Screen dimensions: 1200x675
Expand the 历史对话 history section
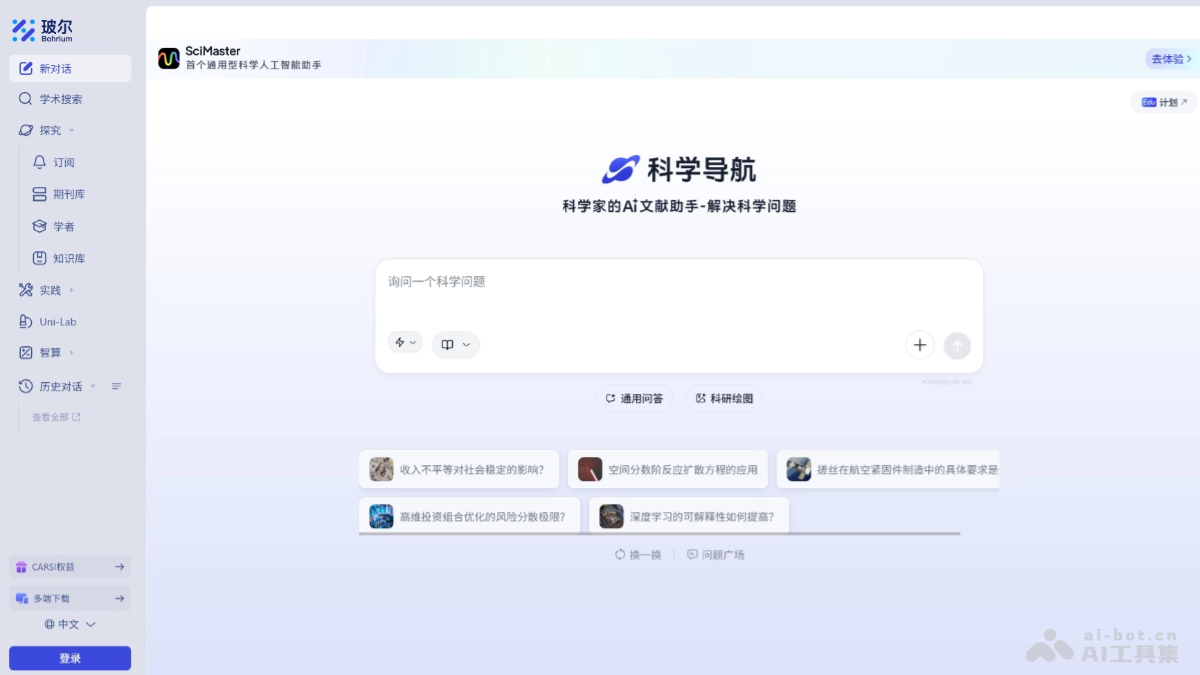click(x=93, y=385)
